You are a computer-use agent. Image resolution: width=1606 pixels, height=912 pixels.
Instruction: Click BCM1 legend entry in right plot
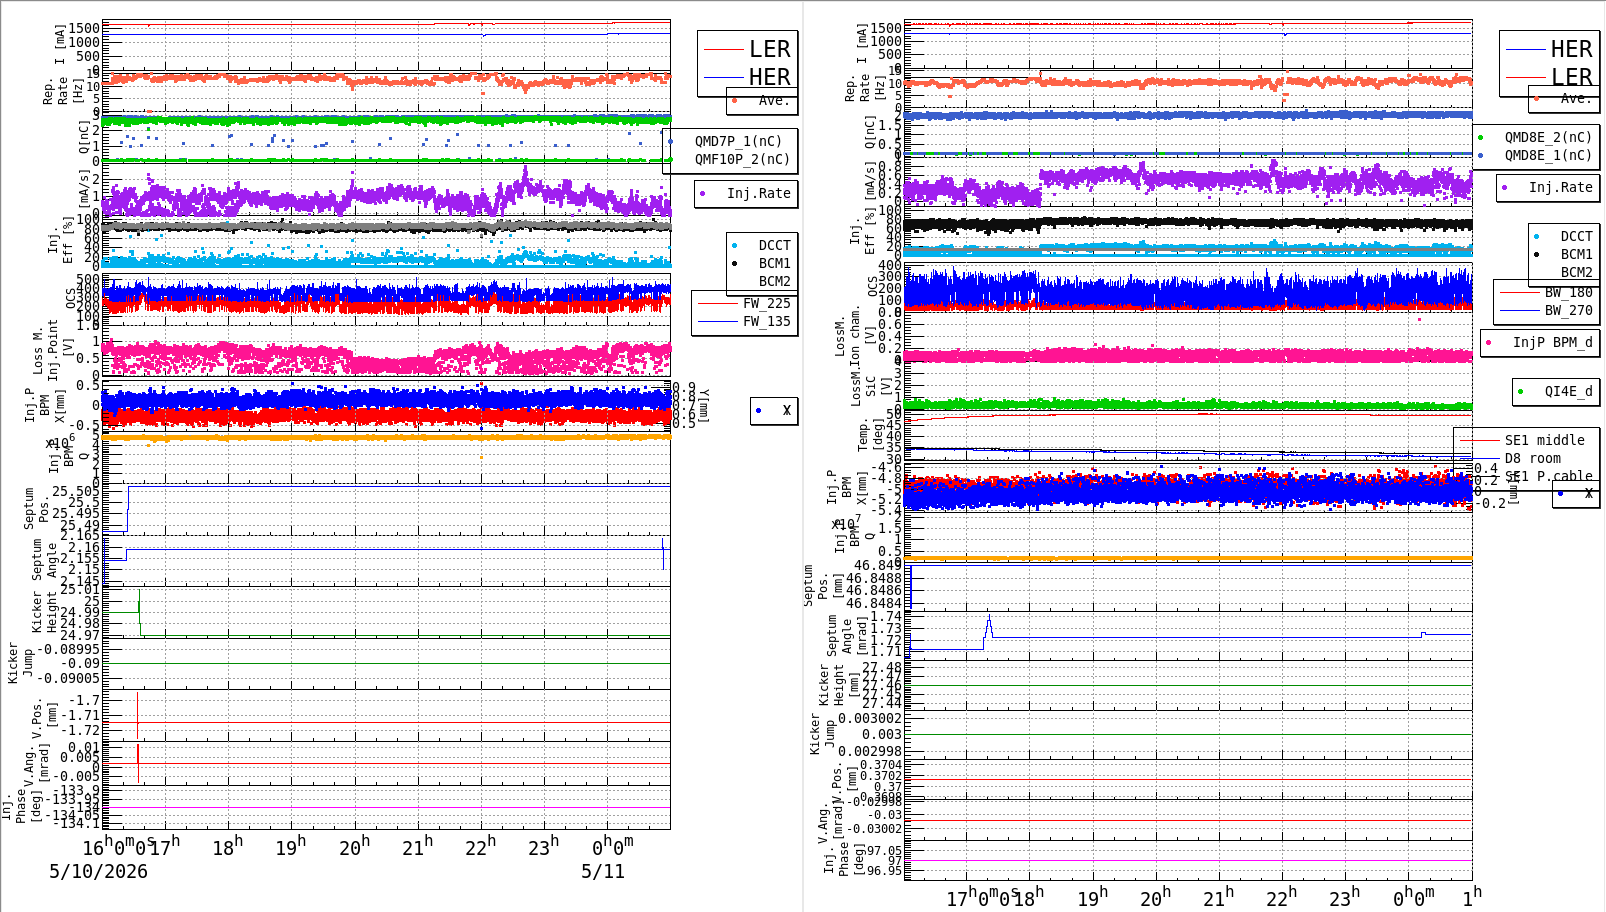click(x=1564, y=254)
